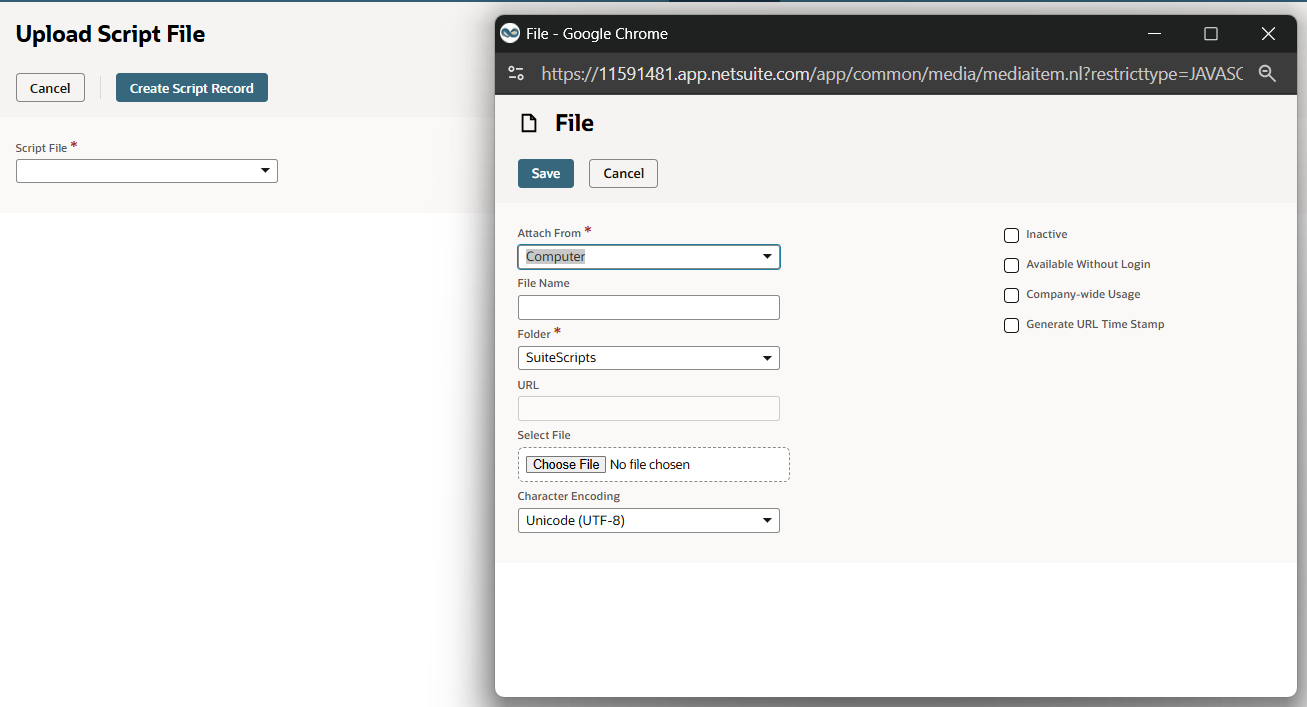This screenshot has width=1307, height=707.
Task: Open the Folder dropdown showing SuiteScripts
Action: 649,358
